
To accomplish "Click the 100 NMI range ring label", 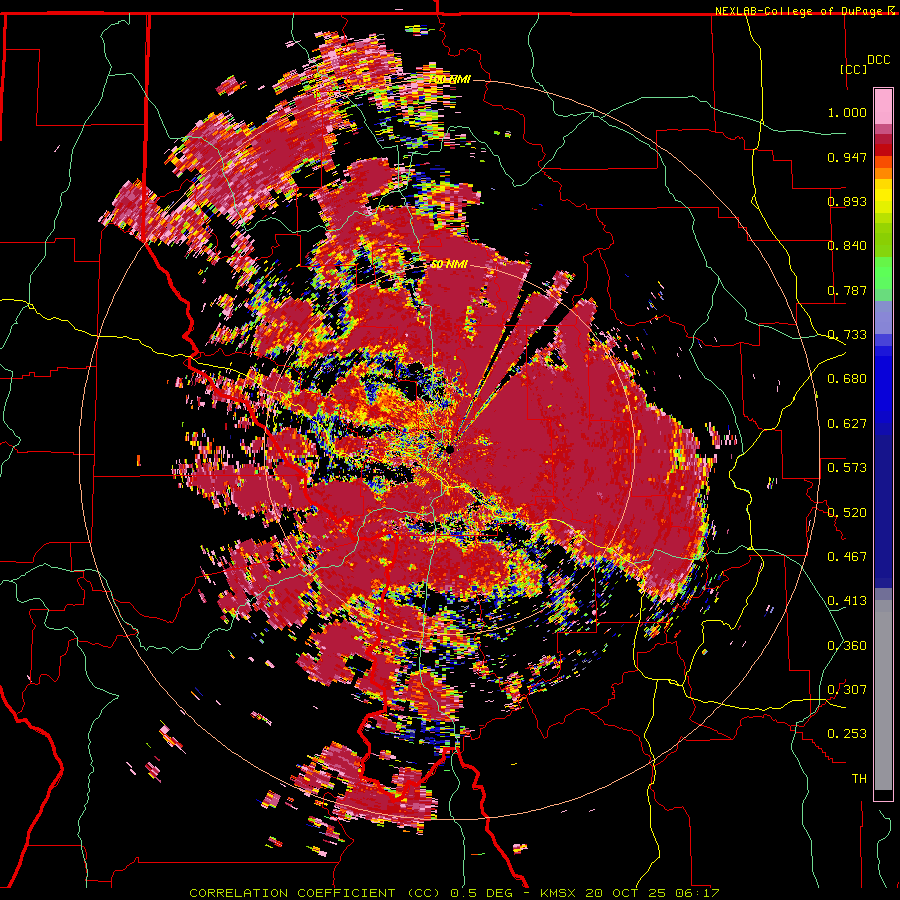I will tap(450, 79).
